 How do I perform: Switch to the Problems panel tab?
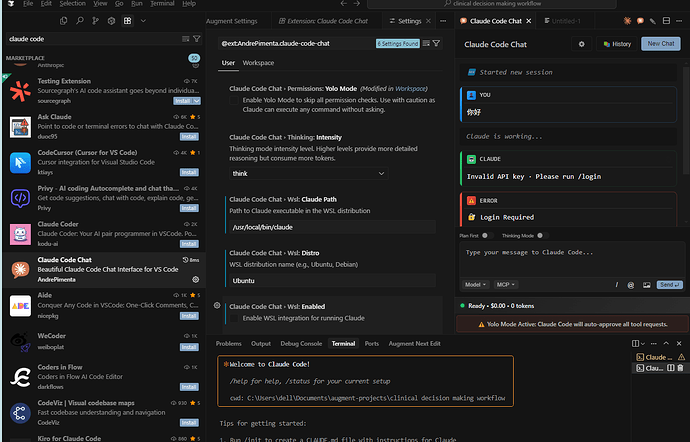[229, 344]
